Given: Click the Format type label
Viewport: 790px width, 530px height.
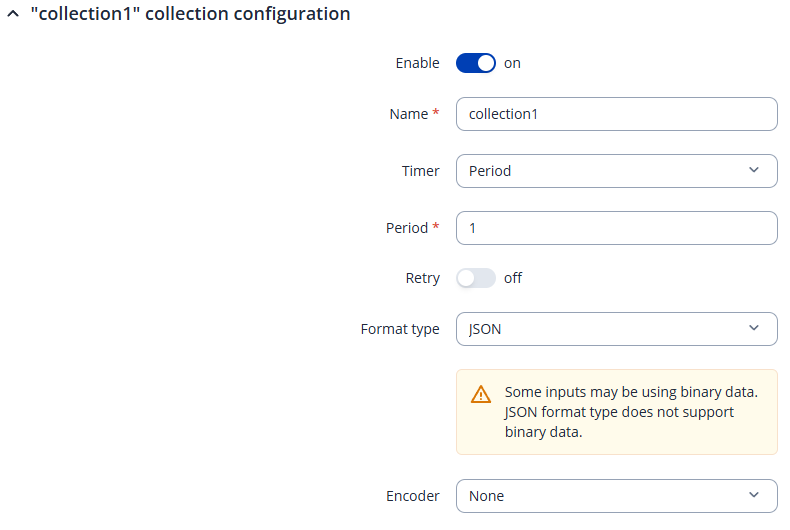Looking at the screenshot, I should pos(399,328).
